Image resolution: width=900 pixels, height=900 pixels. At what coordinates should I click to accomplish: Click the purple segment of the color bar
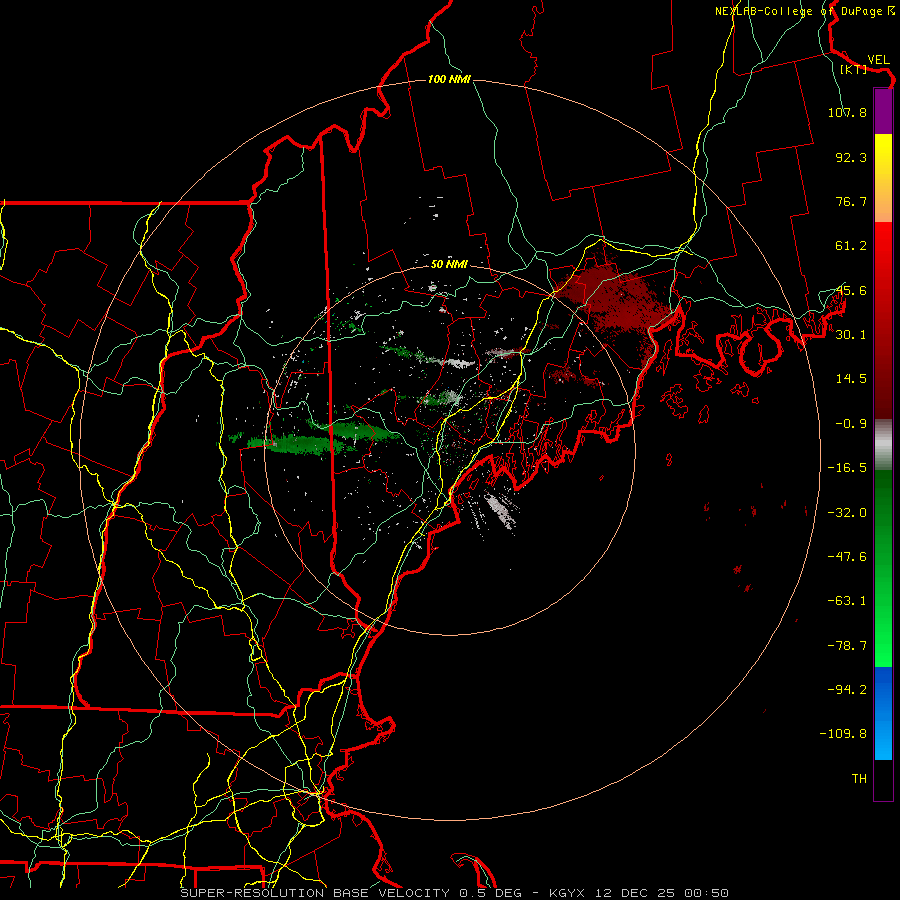883,112
